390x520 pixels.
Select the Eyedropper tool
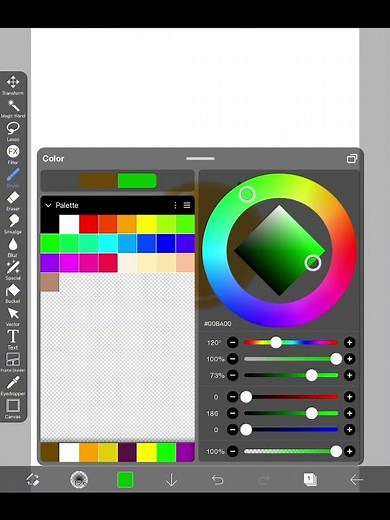13,385
